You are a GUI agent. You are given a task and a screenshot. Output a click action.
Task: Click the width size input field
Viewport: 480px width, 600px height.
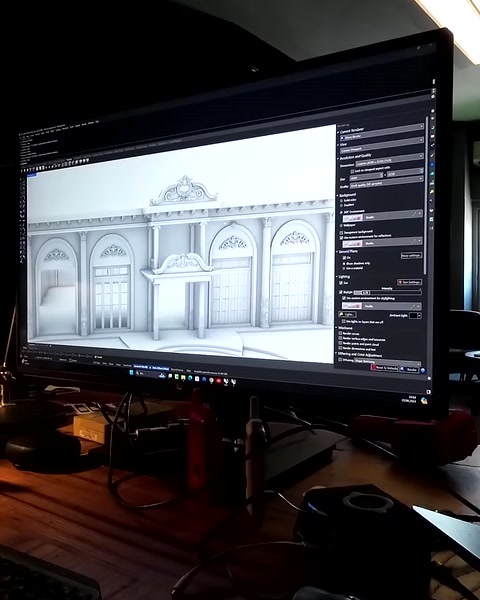pos(366,176)
